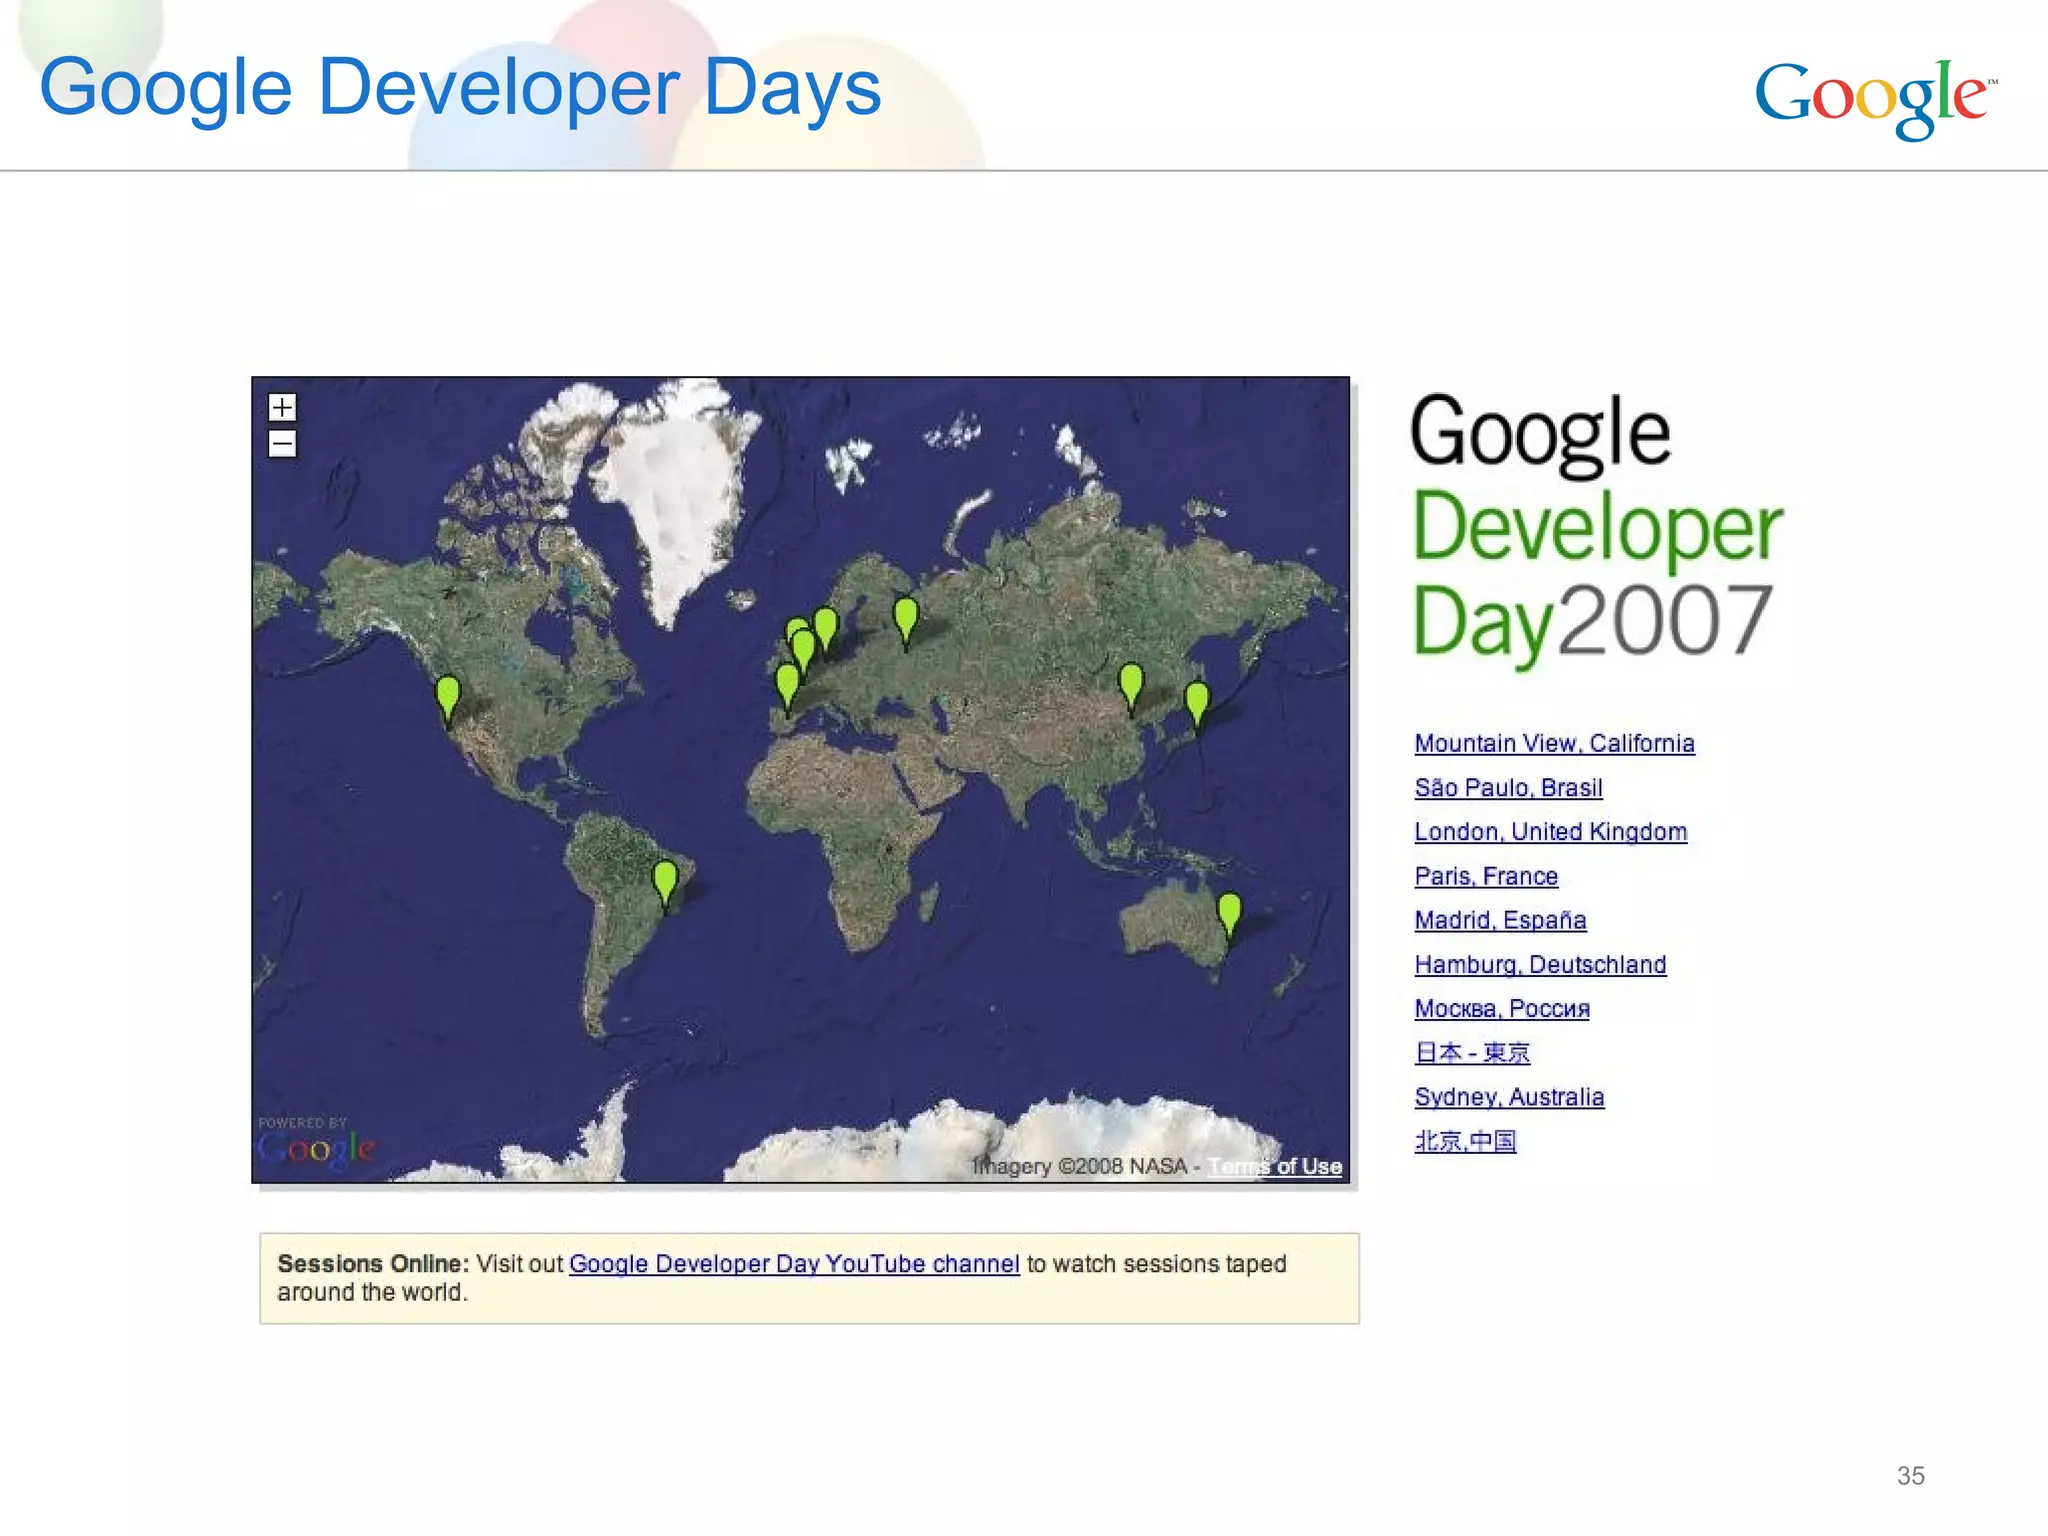
Task: Open the London, United Kingdom link
Action: [1550, 832]
